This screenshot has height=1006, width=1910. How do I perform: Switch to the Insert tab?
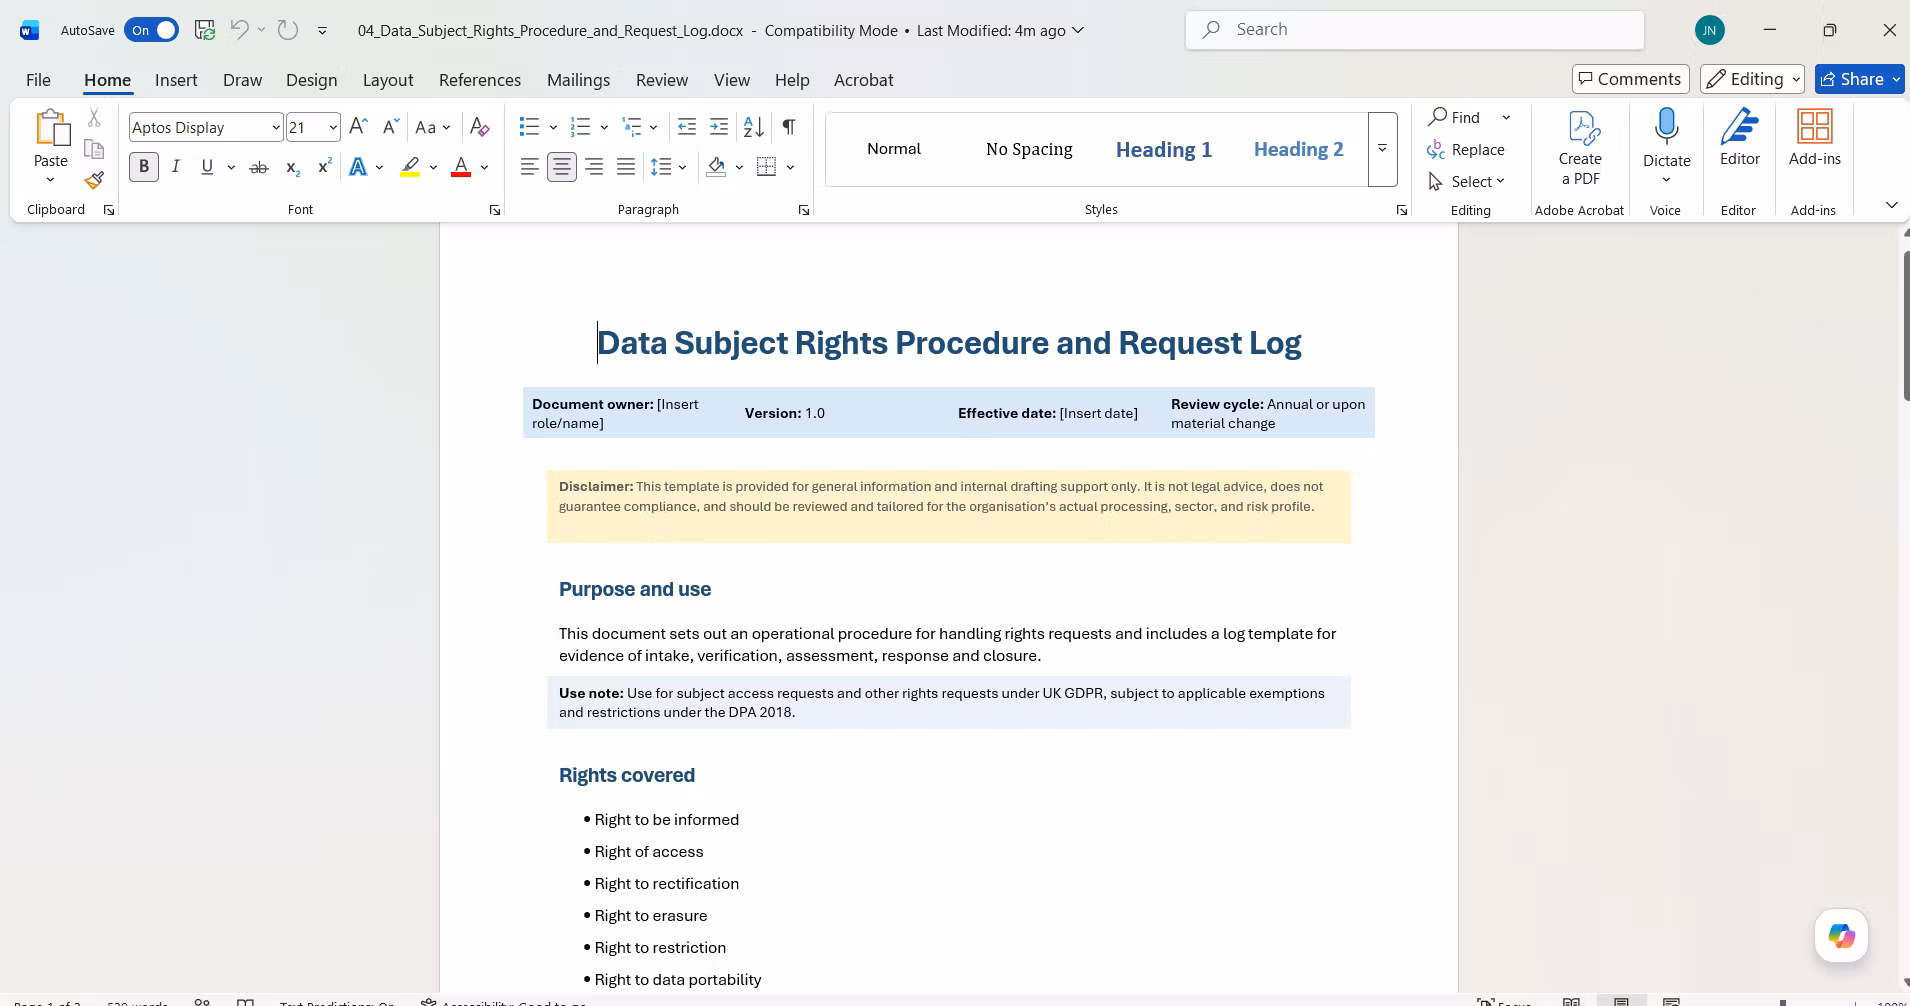(176, 80)
